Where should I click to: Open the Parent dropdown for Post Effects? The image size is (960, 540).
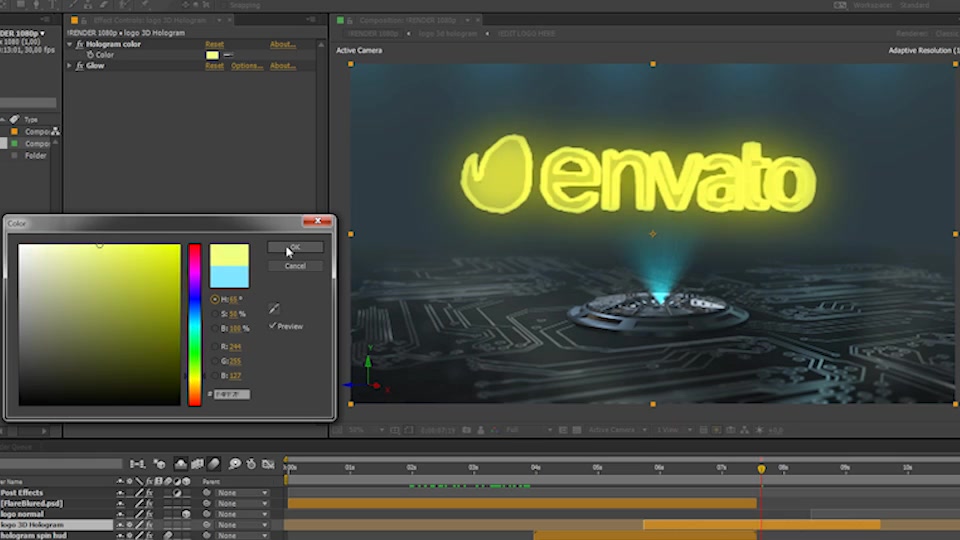(x=242, y=493)
